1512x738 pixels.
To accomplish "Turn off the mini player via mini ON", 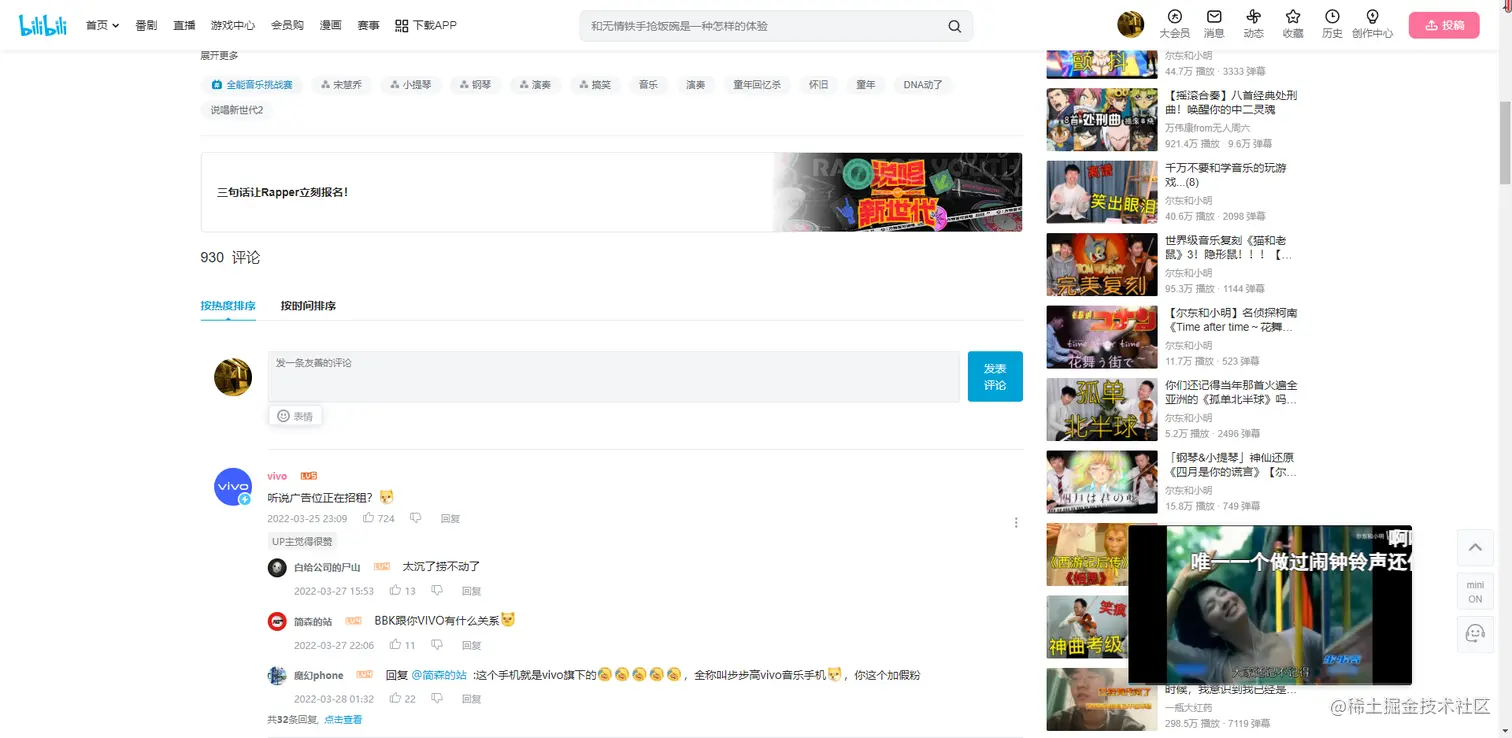I will (1474, 591).
